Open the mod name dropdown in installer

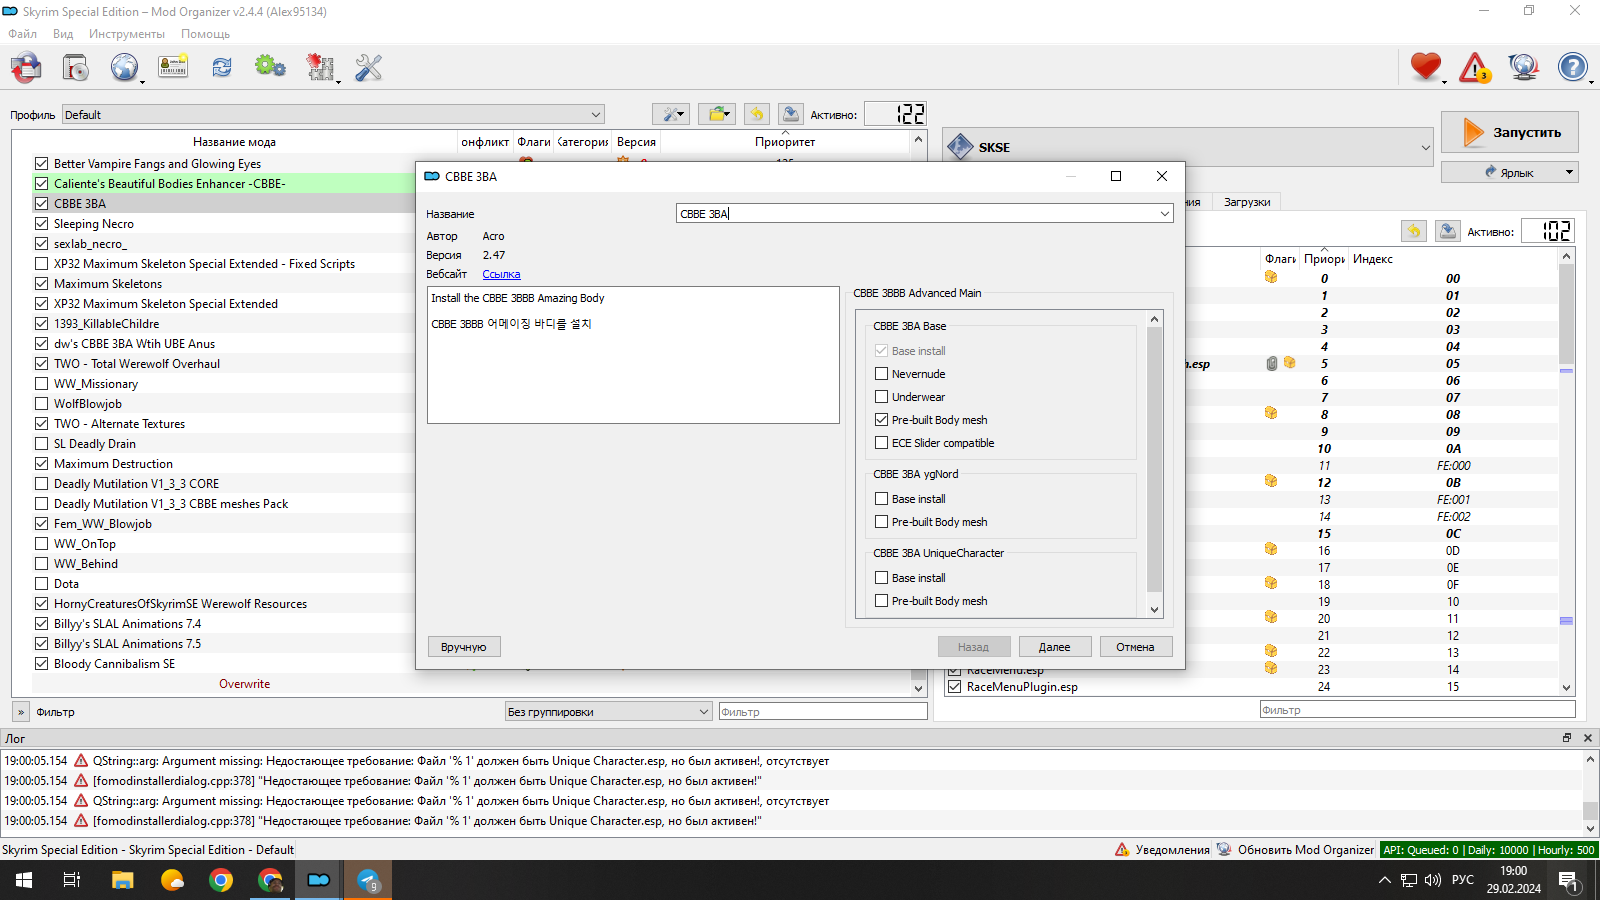1164,214
